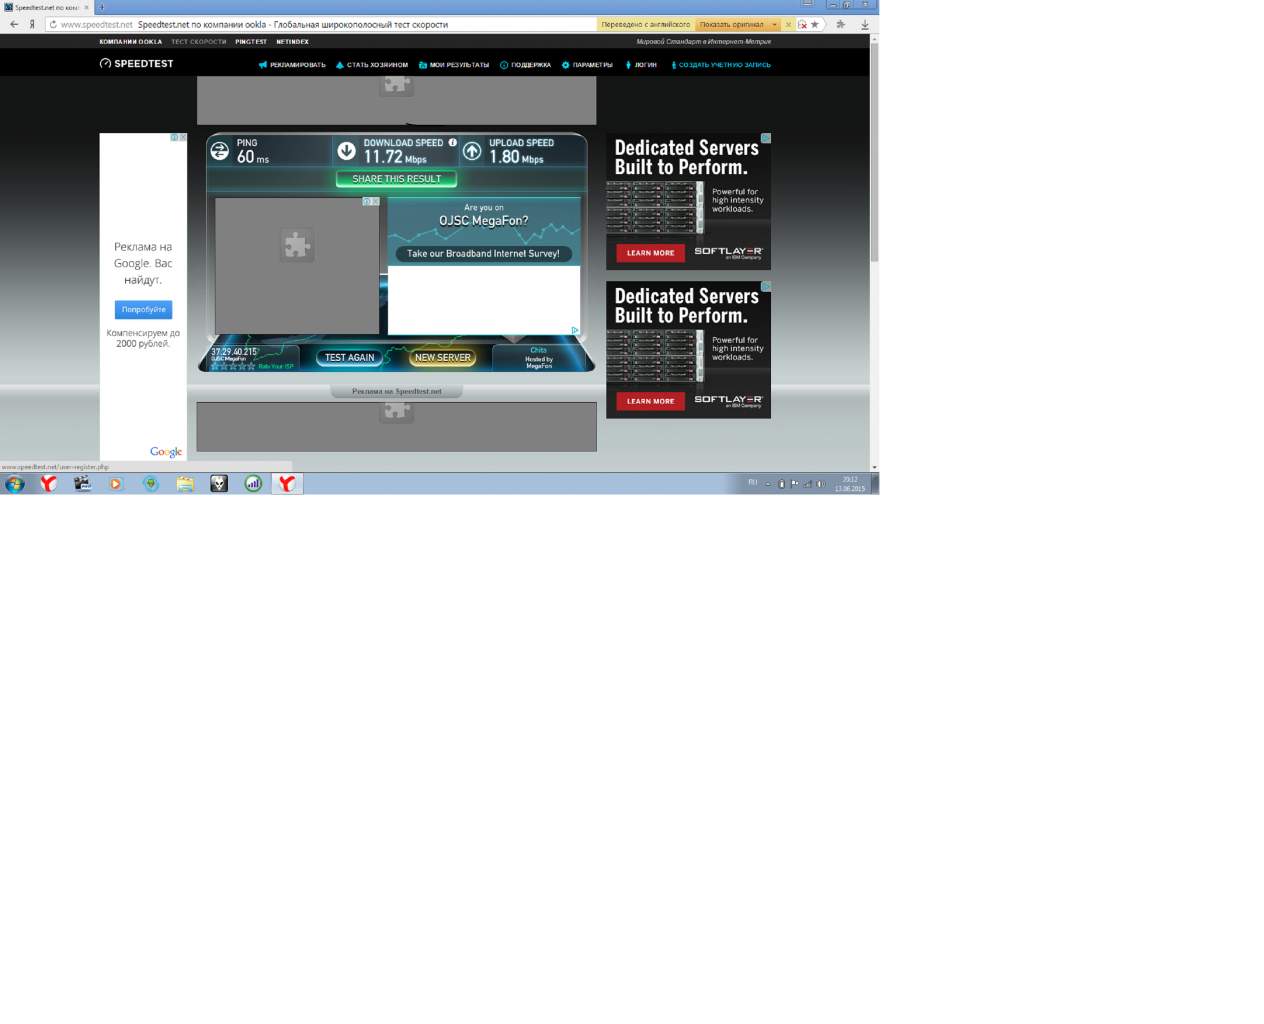Click the SPEEDTEST logo

pyautogui.click(x=136, y=63)
